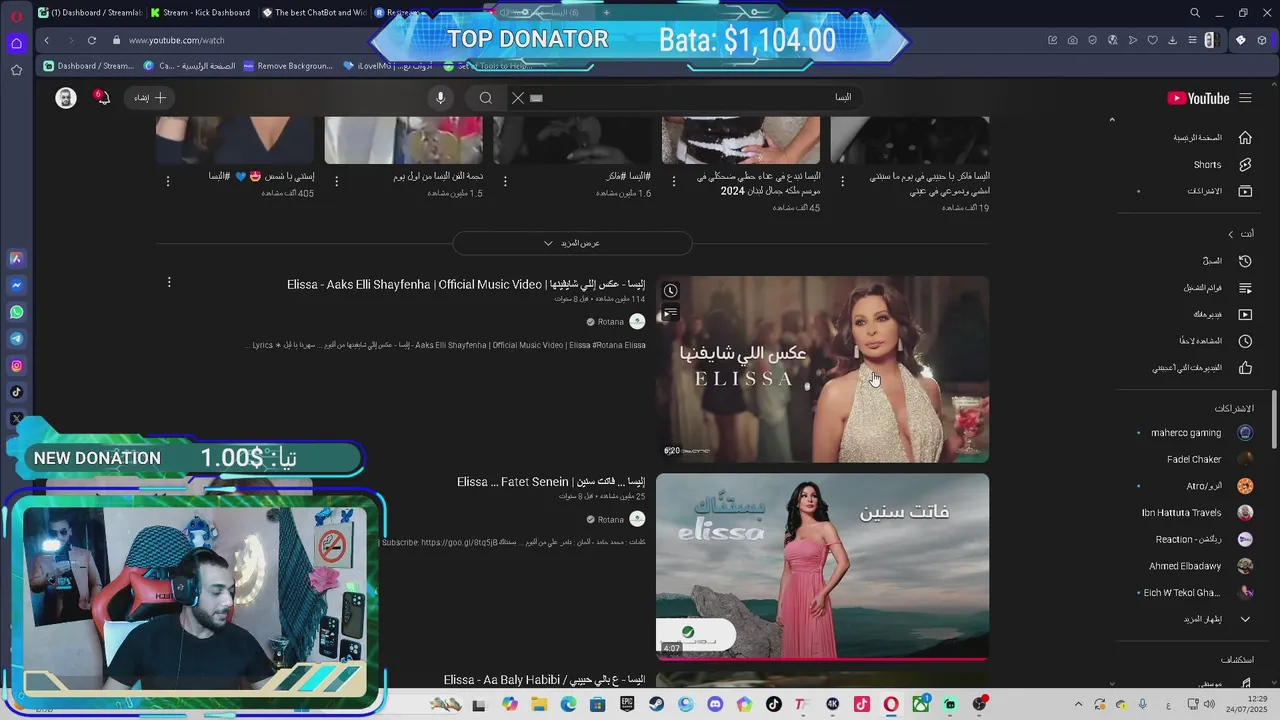Viewport: 1280px width, 720px height.
Task: Open Aria AI icon in Opera sidebar
Action: point(16,258)
